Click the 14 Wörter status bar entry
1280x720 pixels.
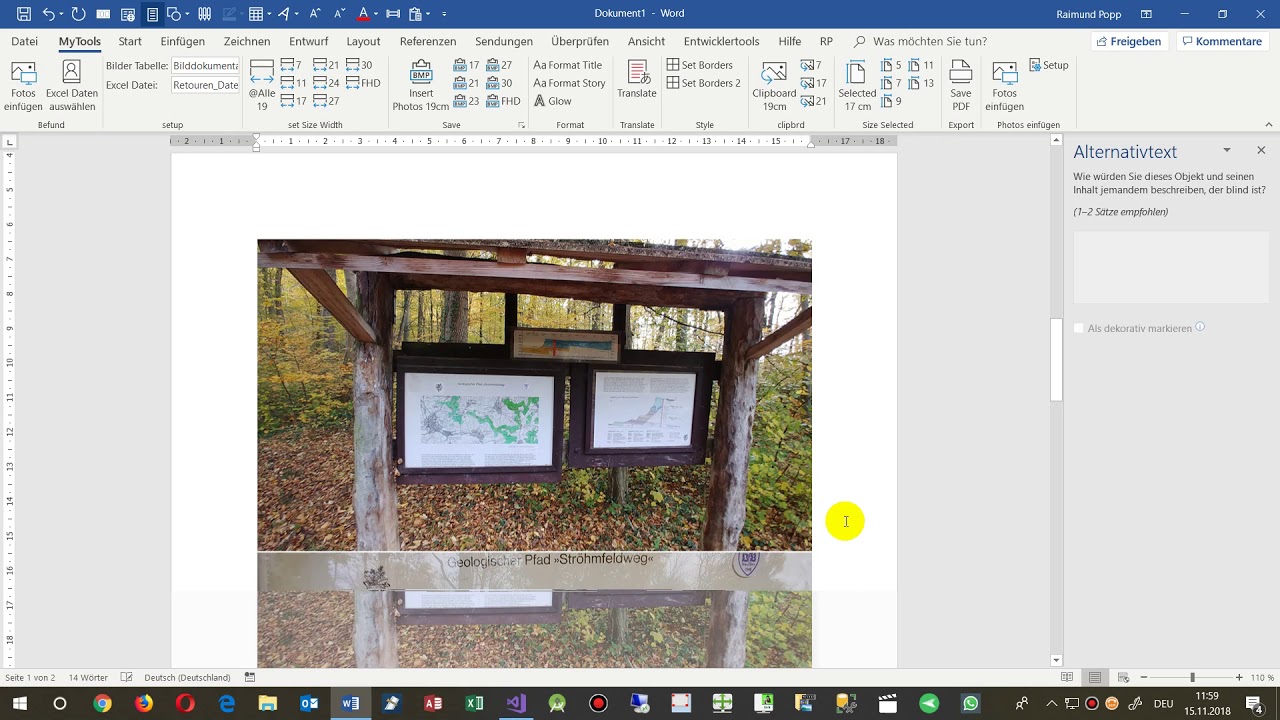[x=88, y=677]
